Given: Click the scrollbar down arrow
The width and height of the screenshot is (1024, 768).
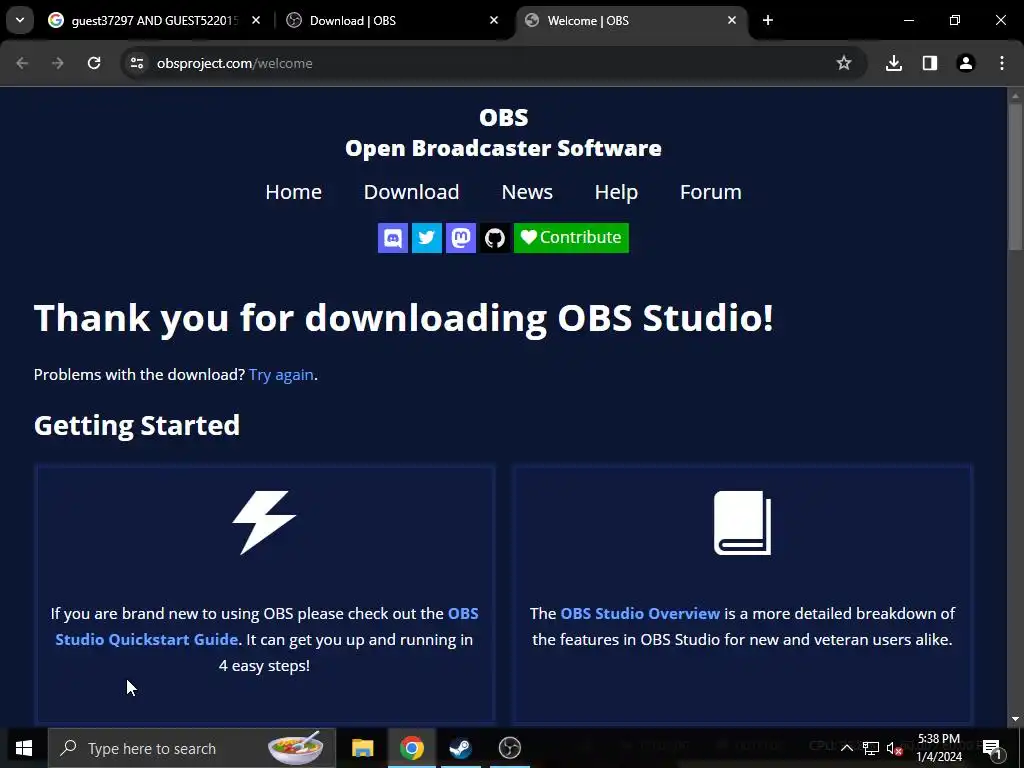Looking at the screenshot, I should [x=1015, y=719].
